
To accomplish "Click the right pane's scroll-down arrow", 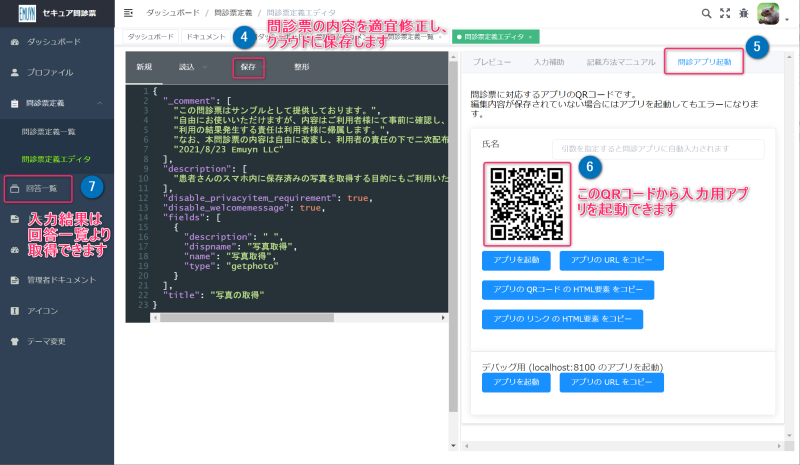I will (x=789, y=435).
